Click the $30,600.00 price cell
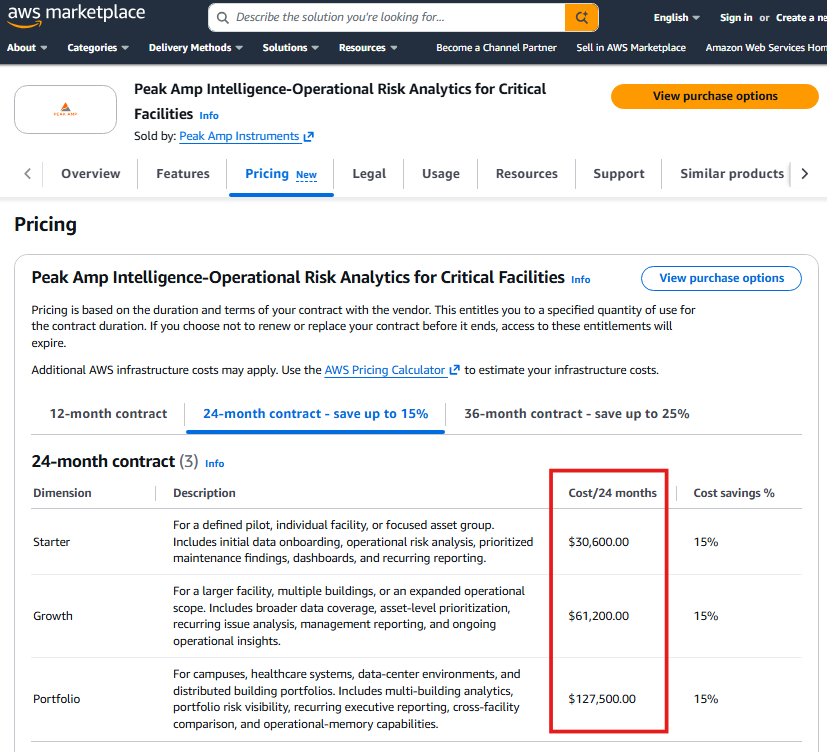The width and height of the screenshot is (827, 752). (599, 542)
